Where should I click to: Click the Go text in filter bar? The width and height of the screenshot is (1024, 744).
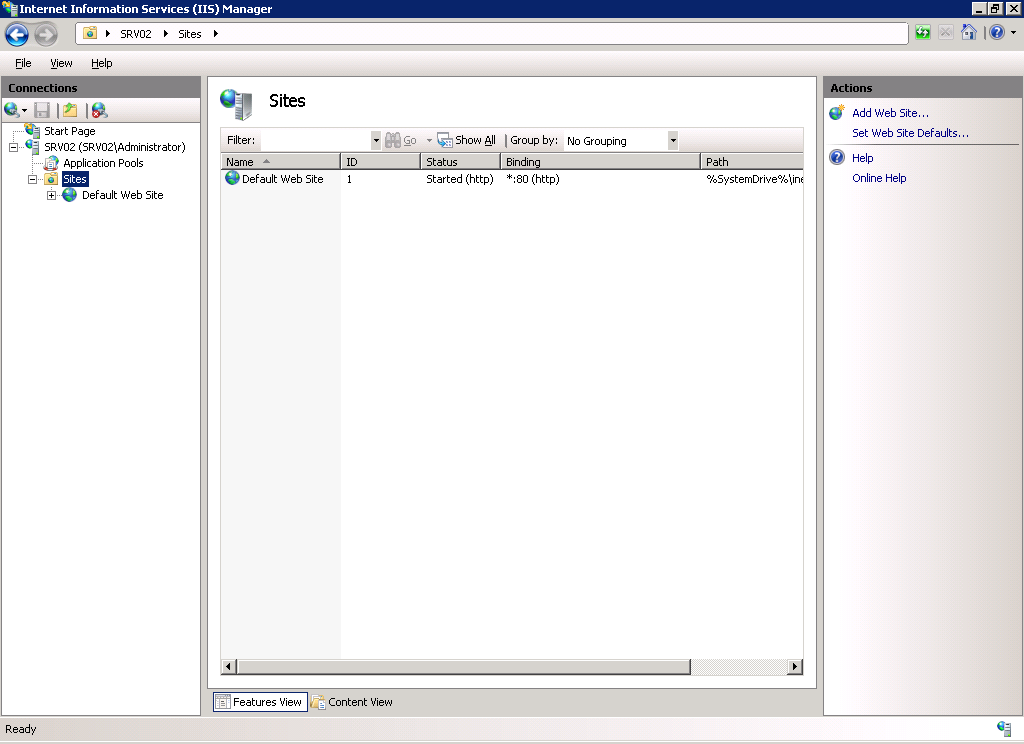pyautogui.click(x=409, y=140)
